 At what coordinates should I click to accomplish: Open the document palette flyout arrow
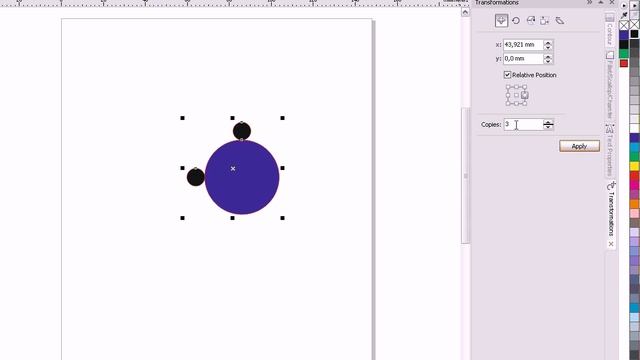[x=624, y=6]
